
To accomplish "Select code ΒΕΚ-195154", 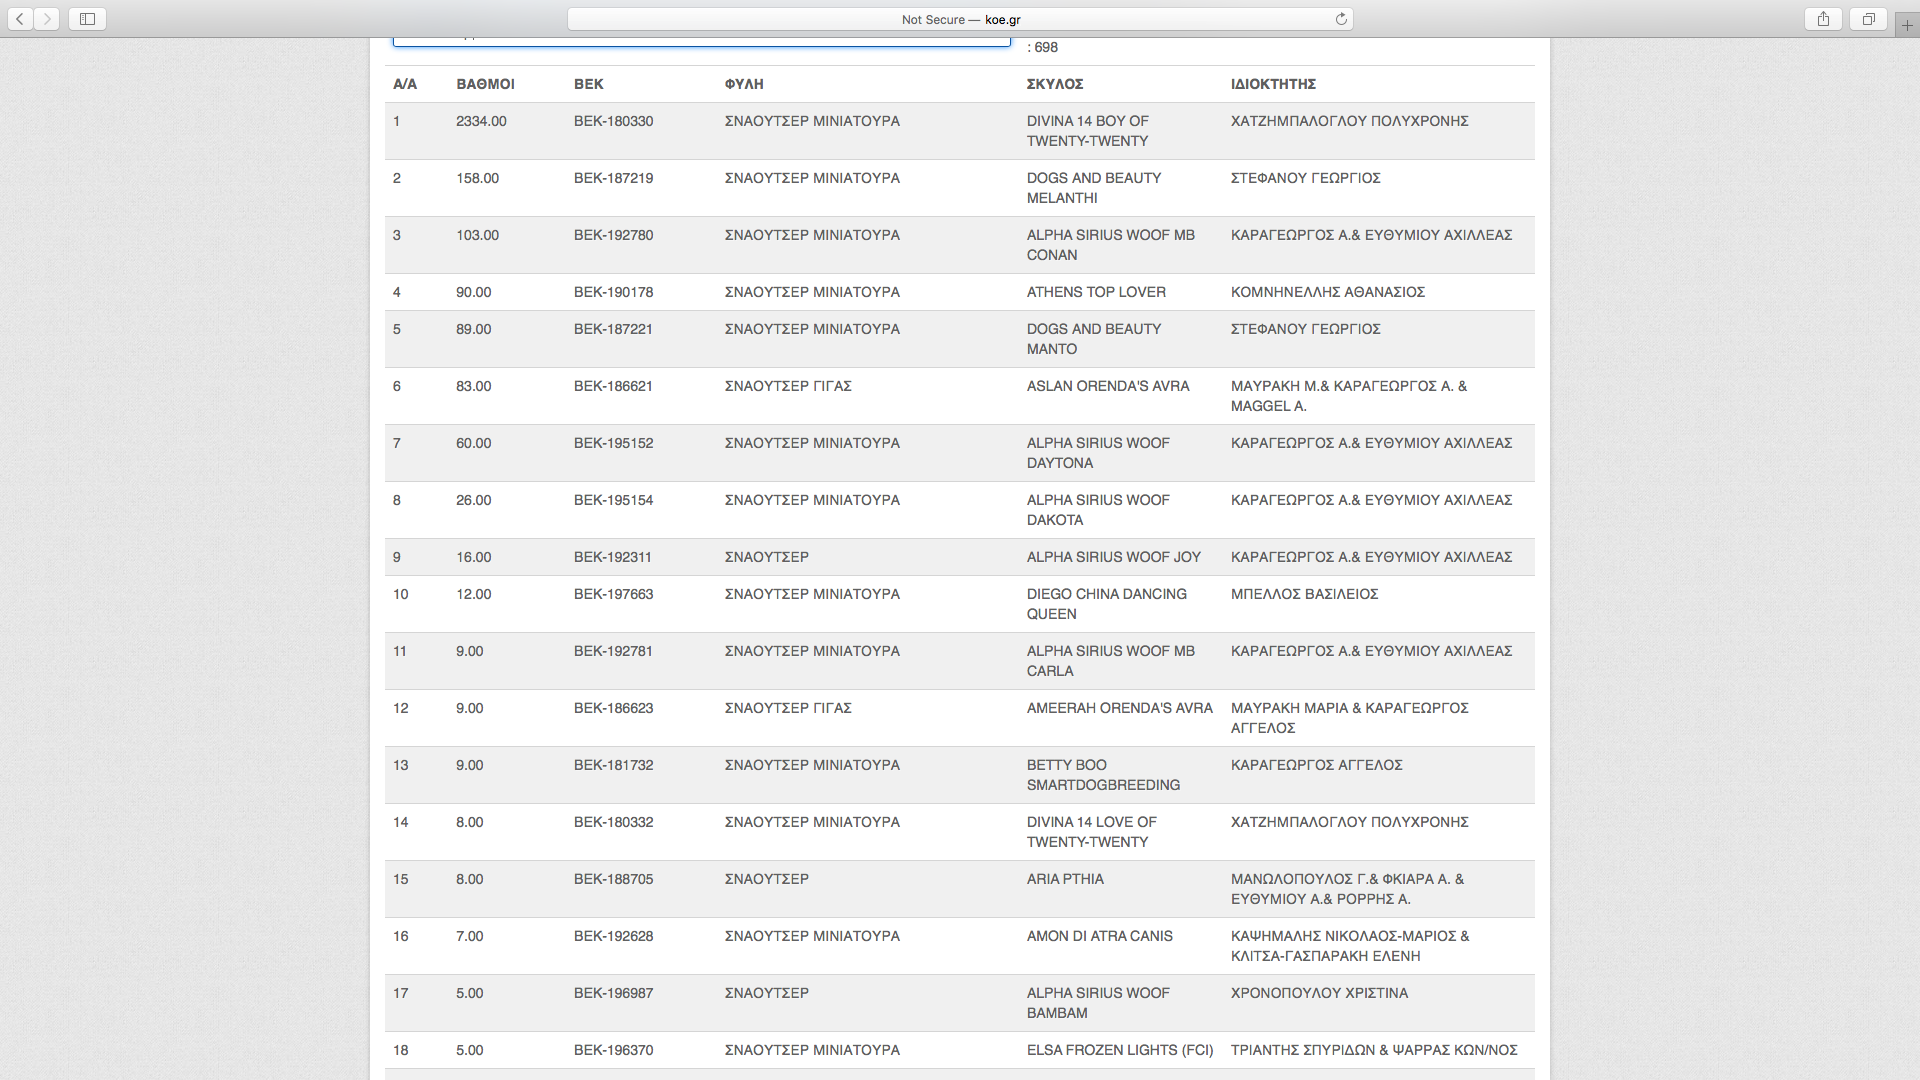I will [613, 500].
